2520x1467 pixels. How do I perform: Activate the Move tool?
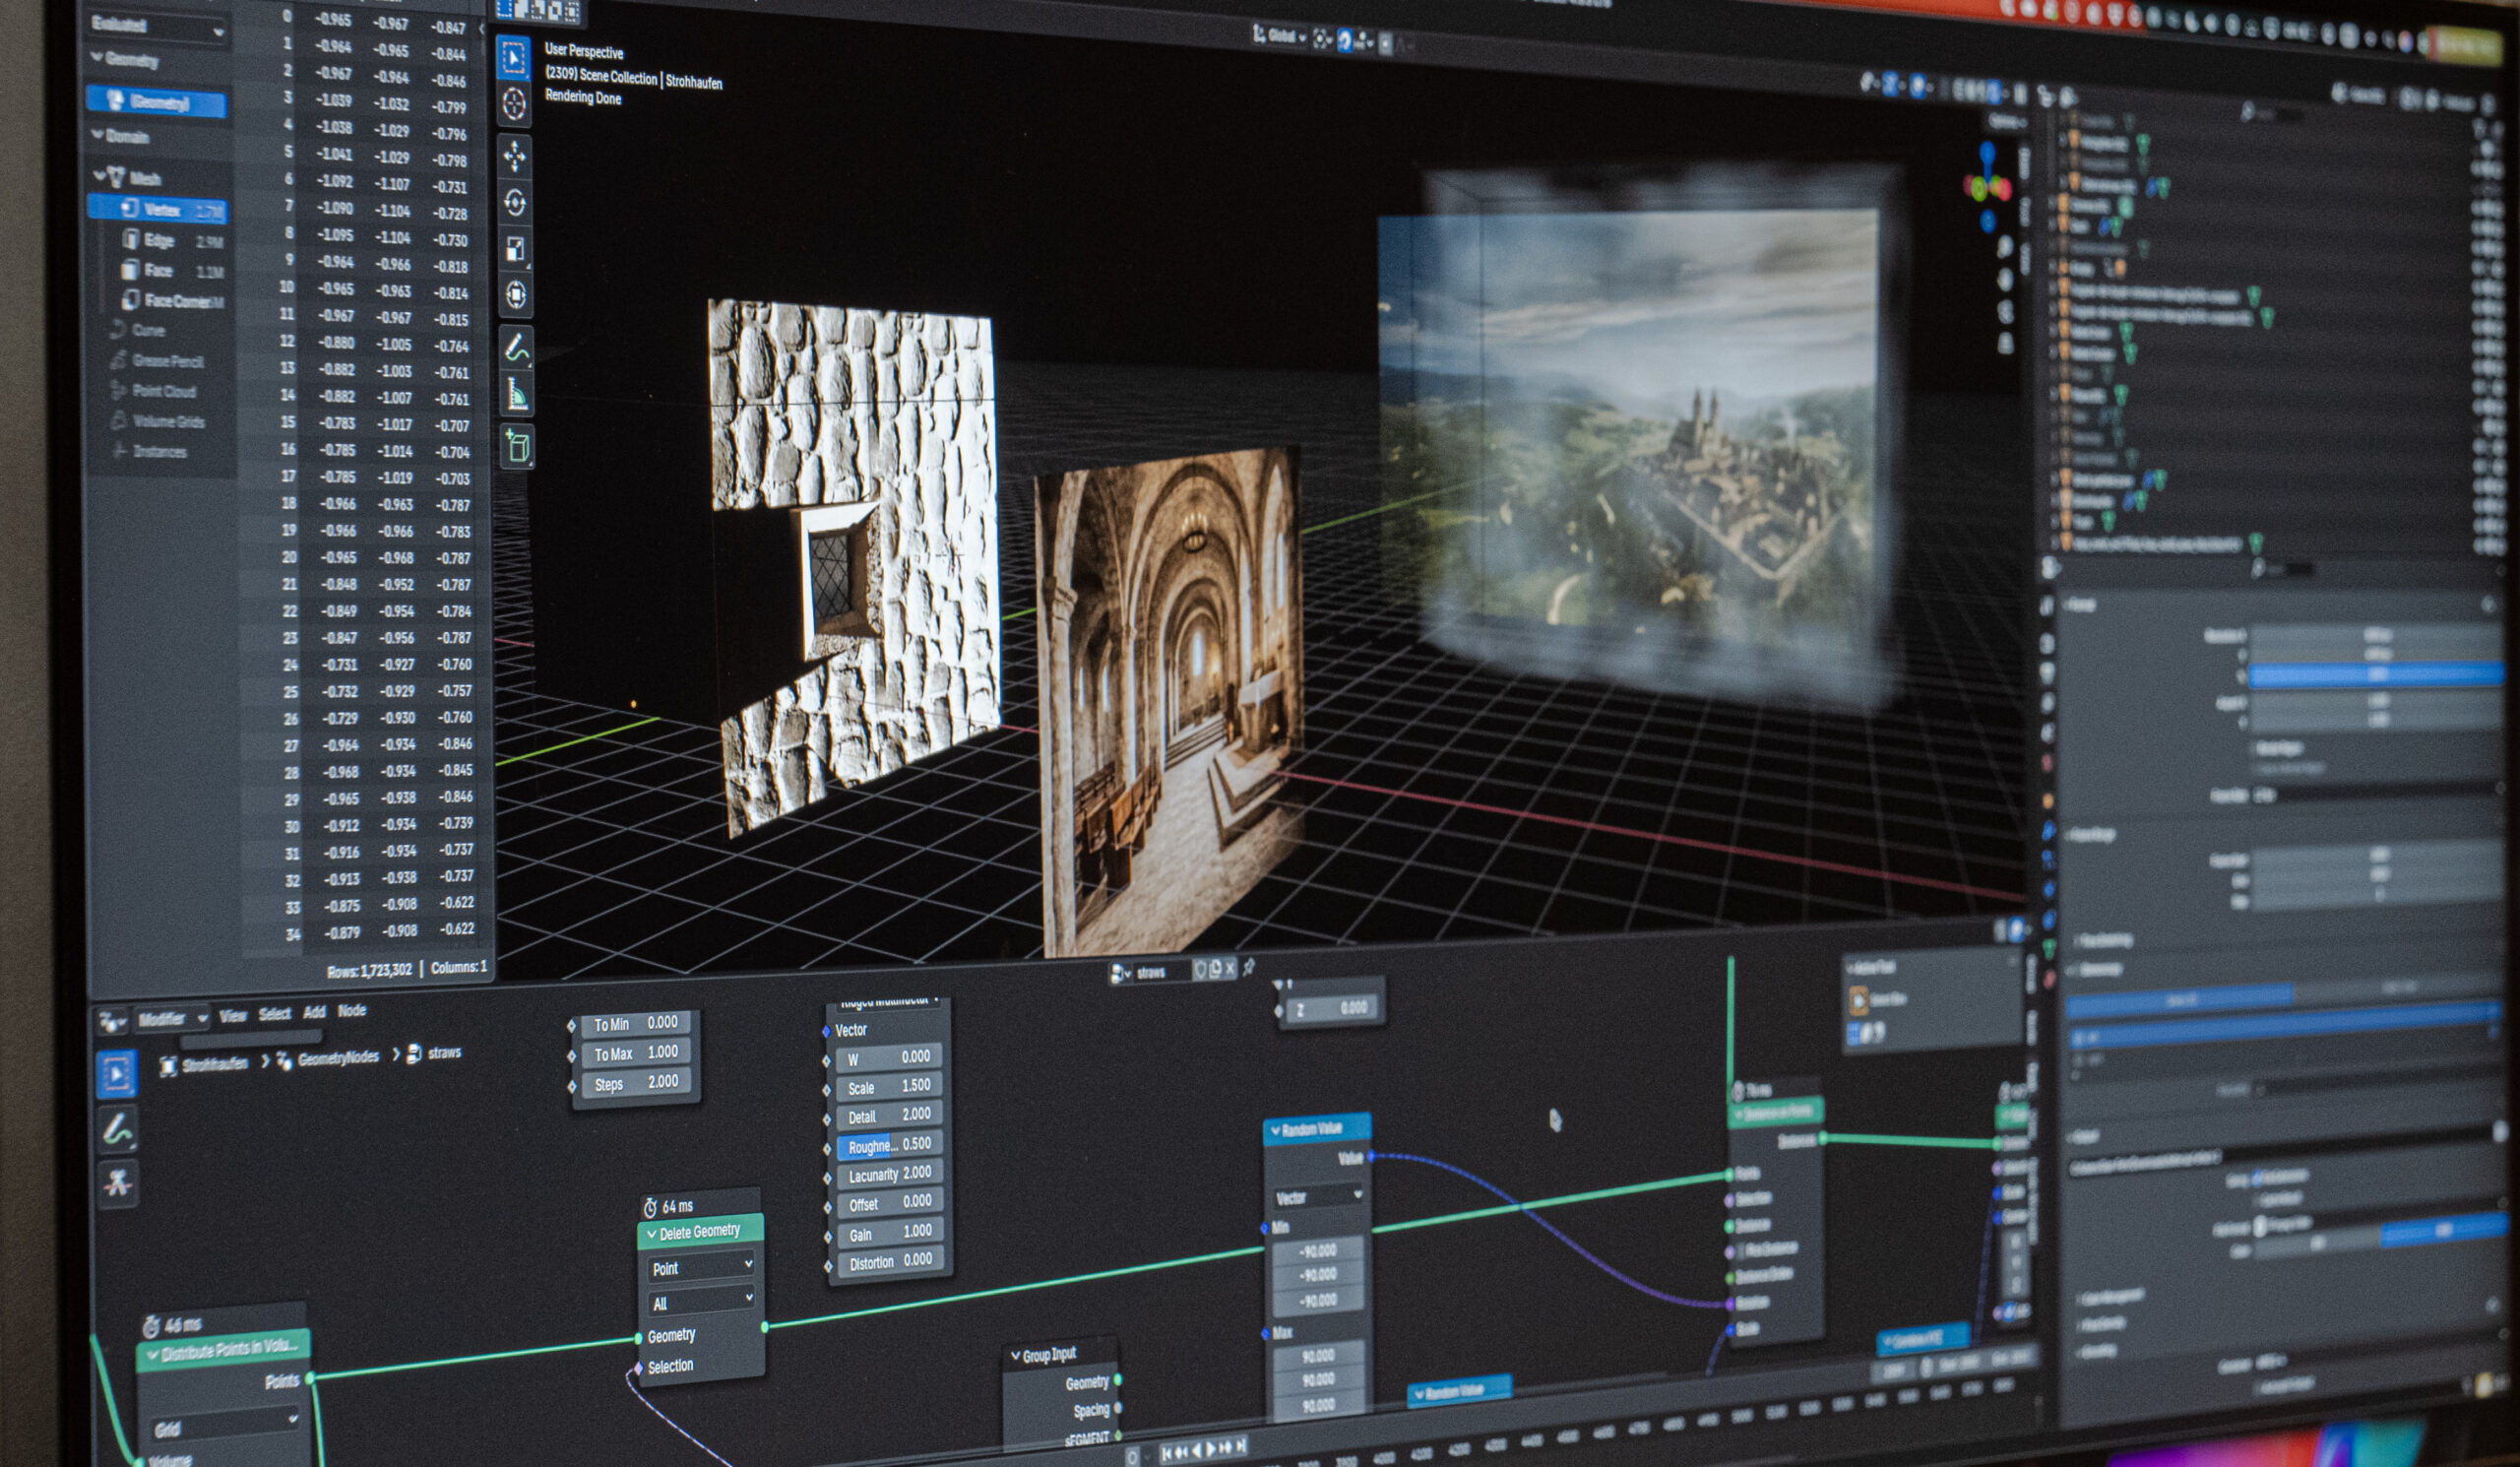pyautogui.click(x=514, y=156)
